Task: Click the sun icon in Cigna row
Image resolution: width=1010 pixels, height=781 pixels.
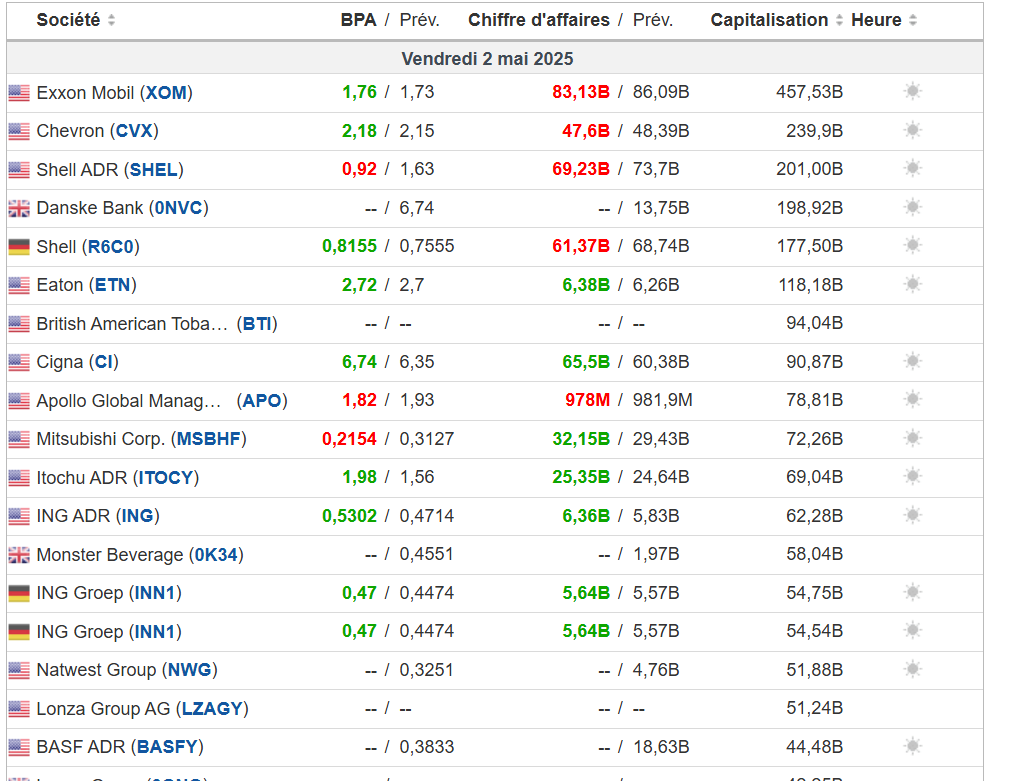Action: tap(912, 361)
